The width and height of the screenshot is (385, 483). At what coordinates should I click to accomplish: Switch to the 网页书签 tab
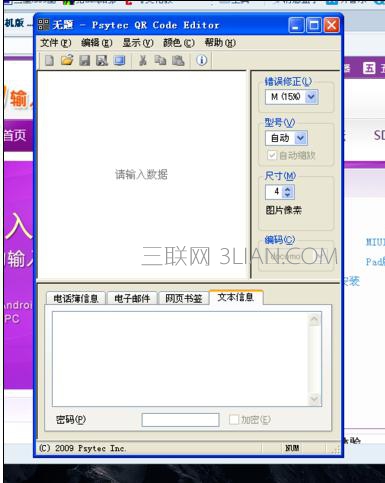click(x=184, y=298)
